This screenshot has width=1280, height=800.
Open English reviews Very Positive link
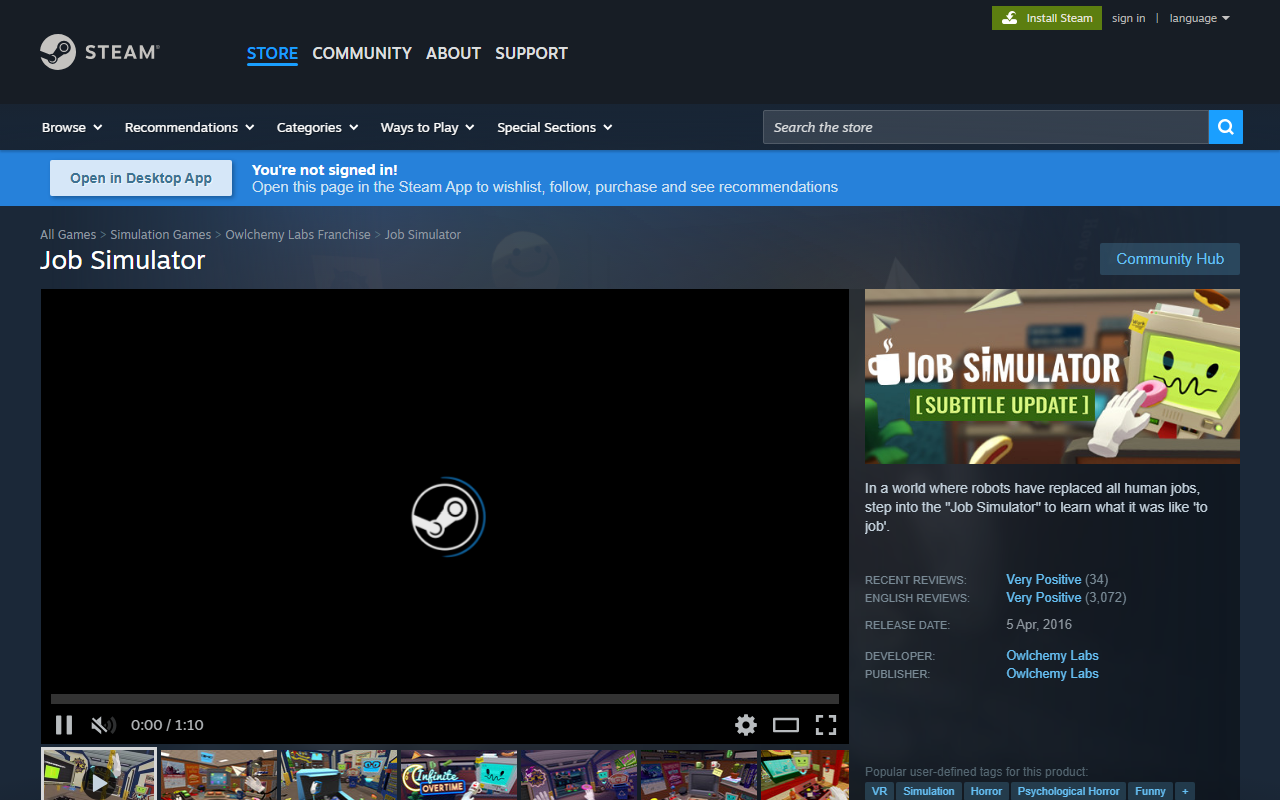coord(1044,598)
